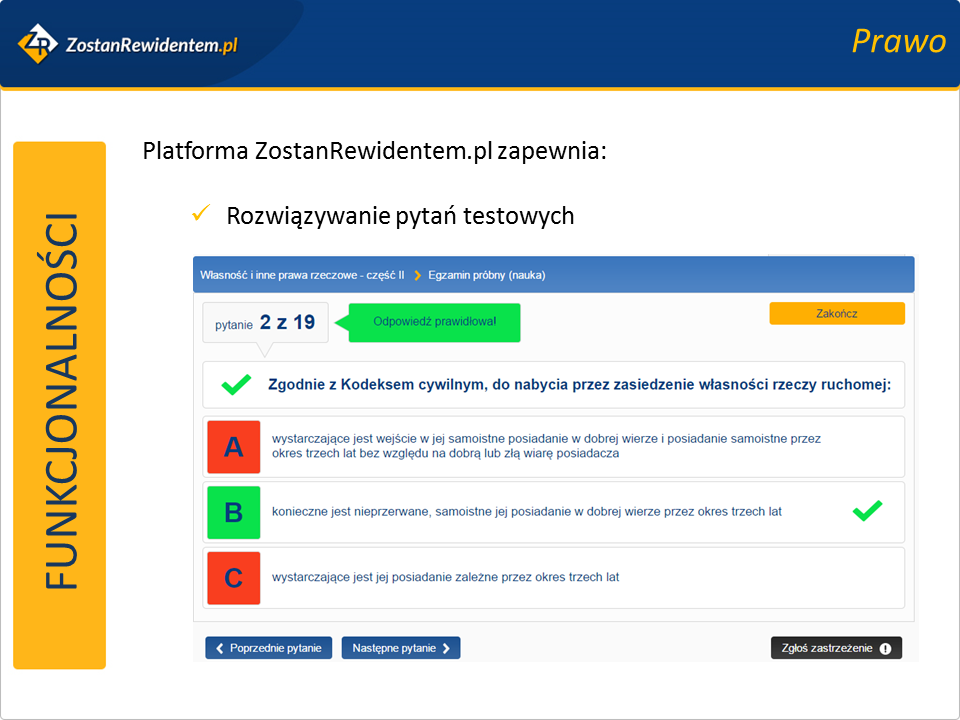
Task: Click green checkmark beside the question text
Action: pyautogui.click(x=236, y=385)
